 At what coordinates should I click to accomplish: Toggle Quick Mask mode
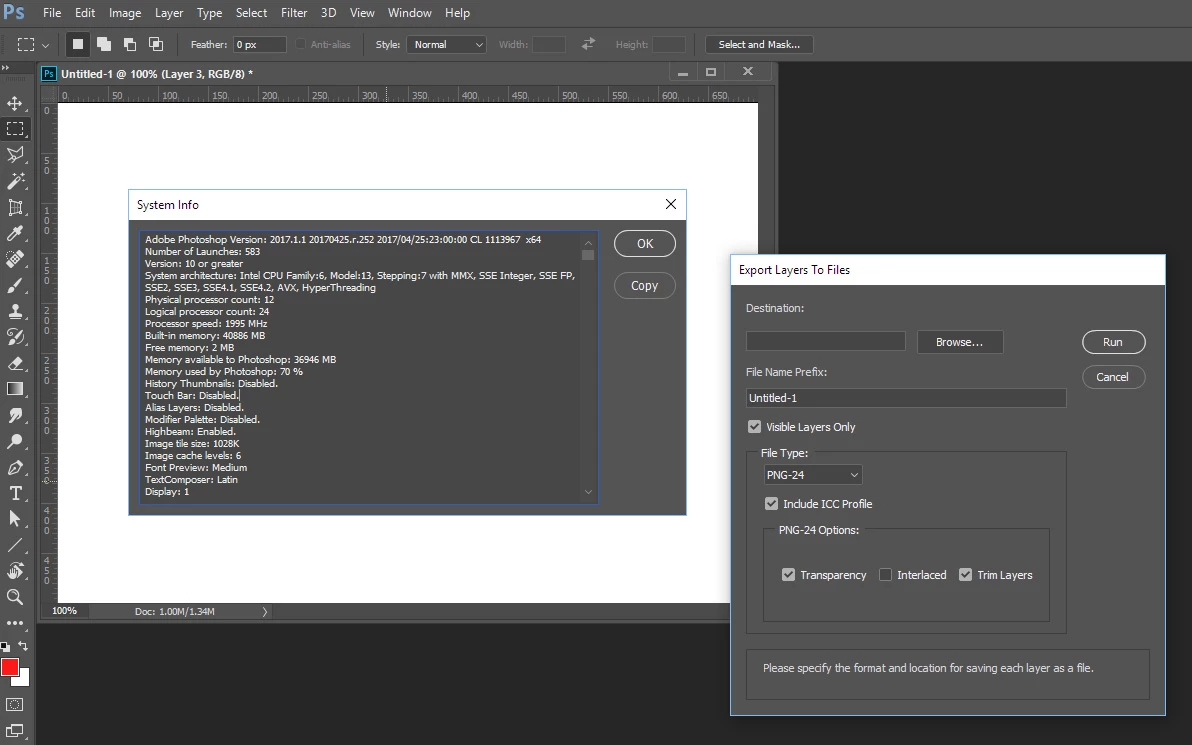pos(14,705)
